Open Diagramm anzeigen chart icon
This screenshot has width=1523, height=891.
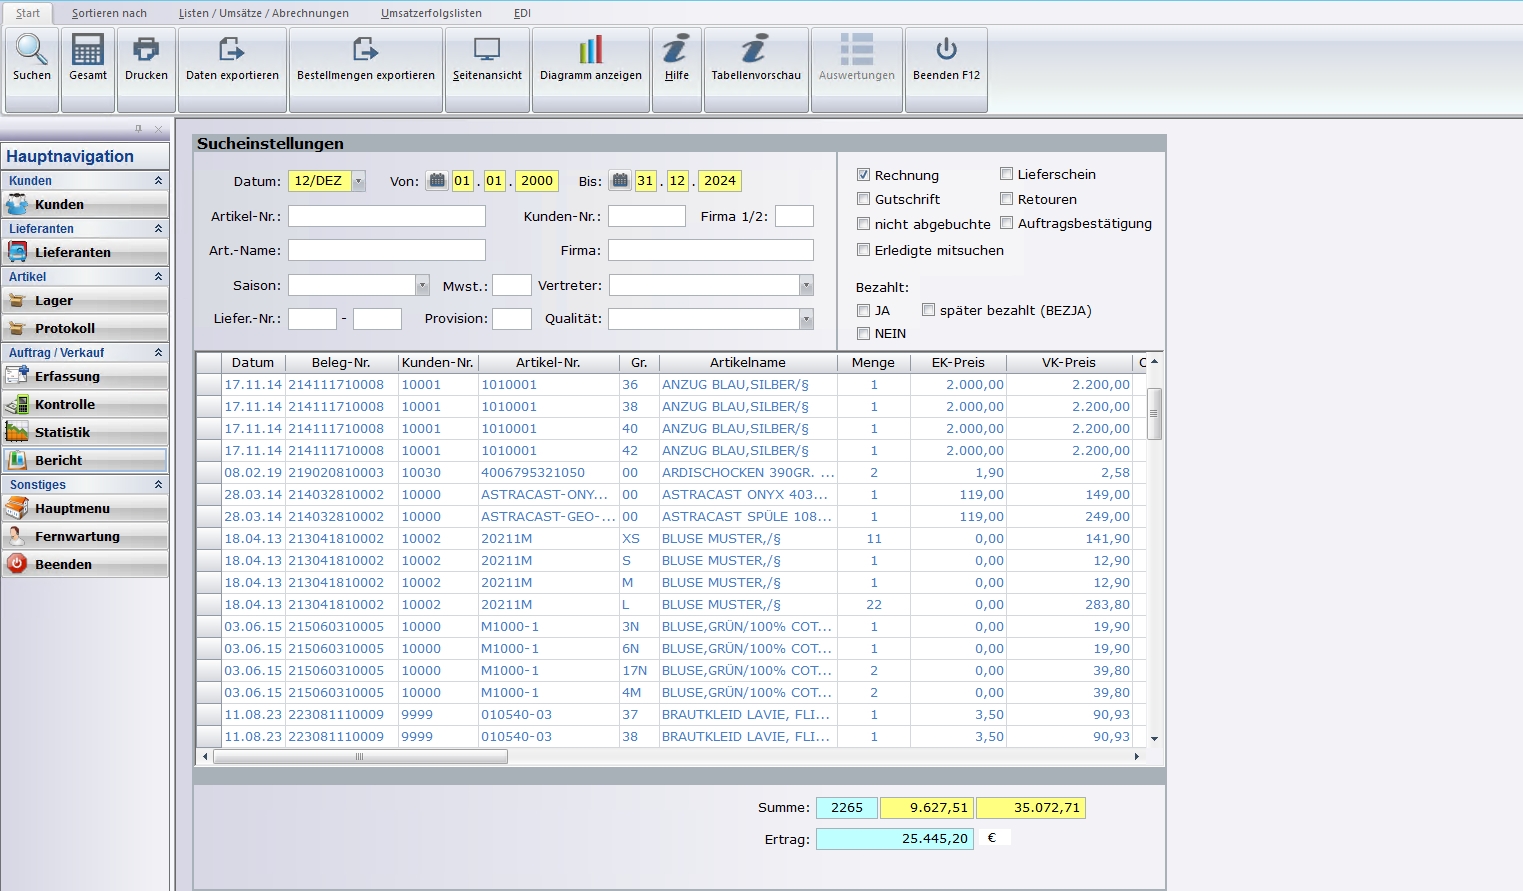pyautogui.click(x=590, y=50)
